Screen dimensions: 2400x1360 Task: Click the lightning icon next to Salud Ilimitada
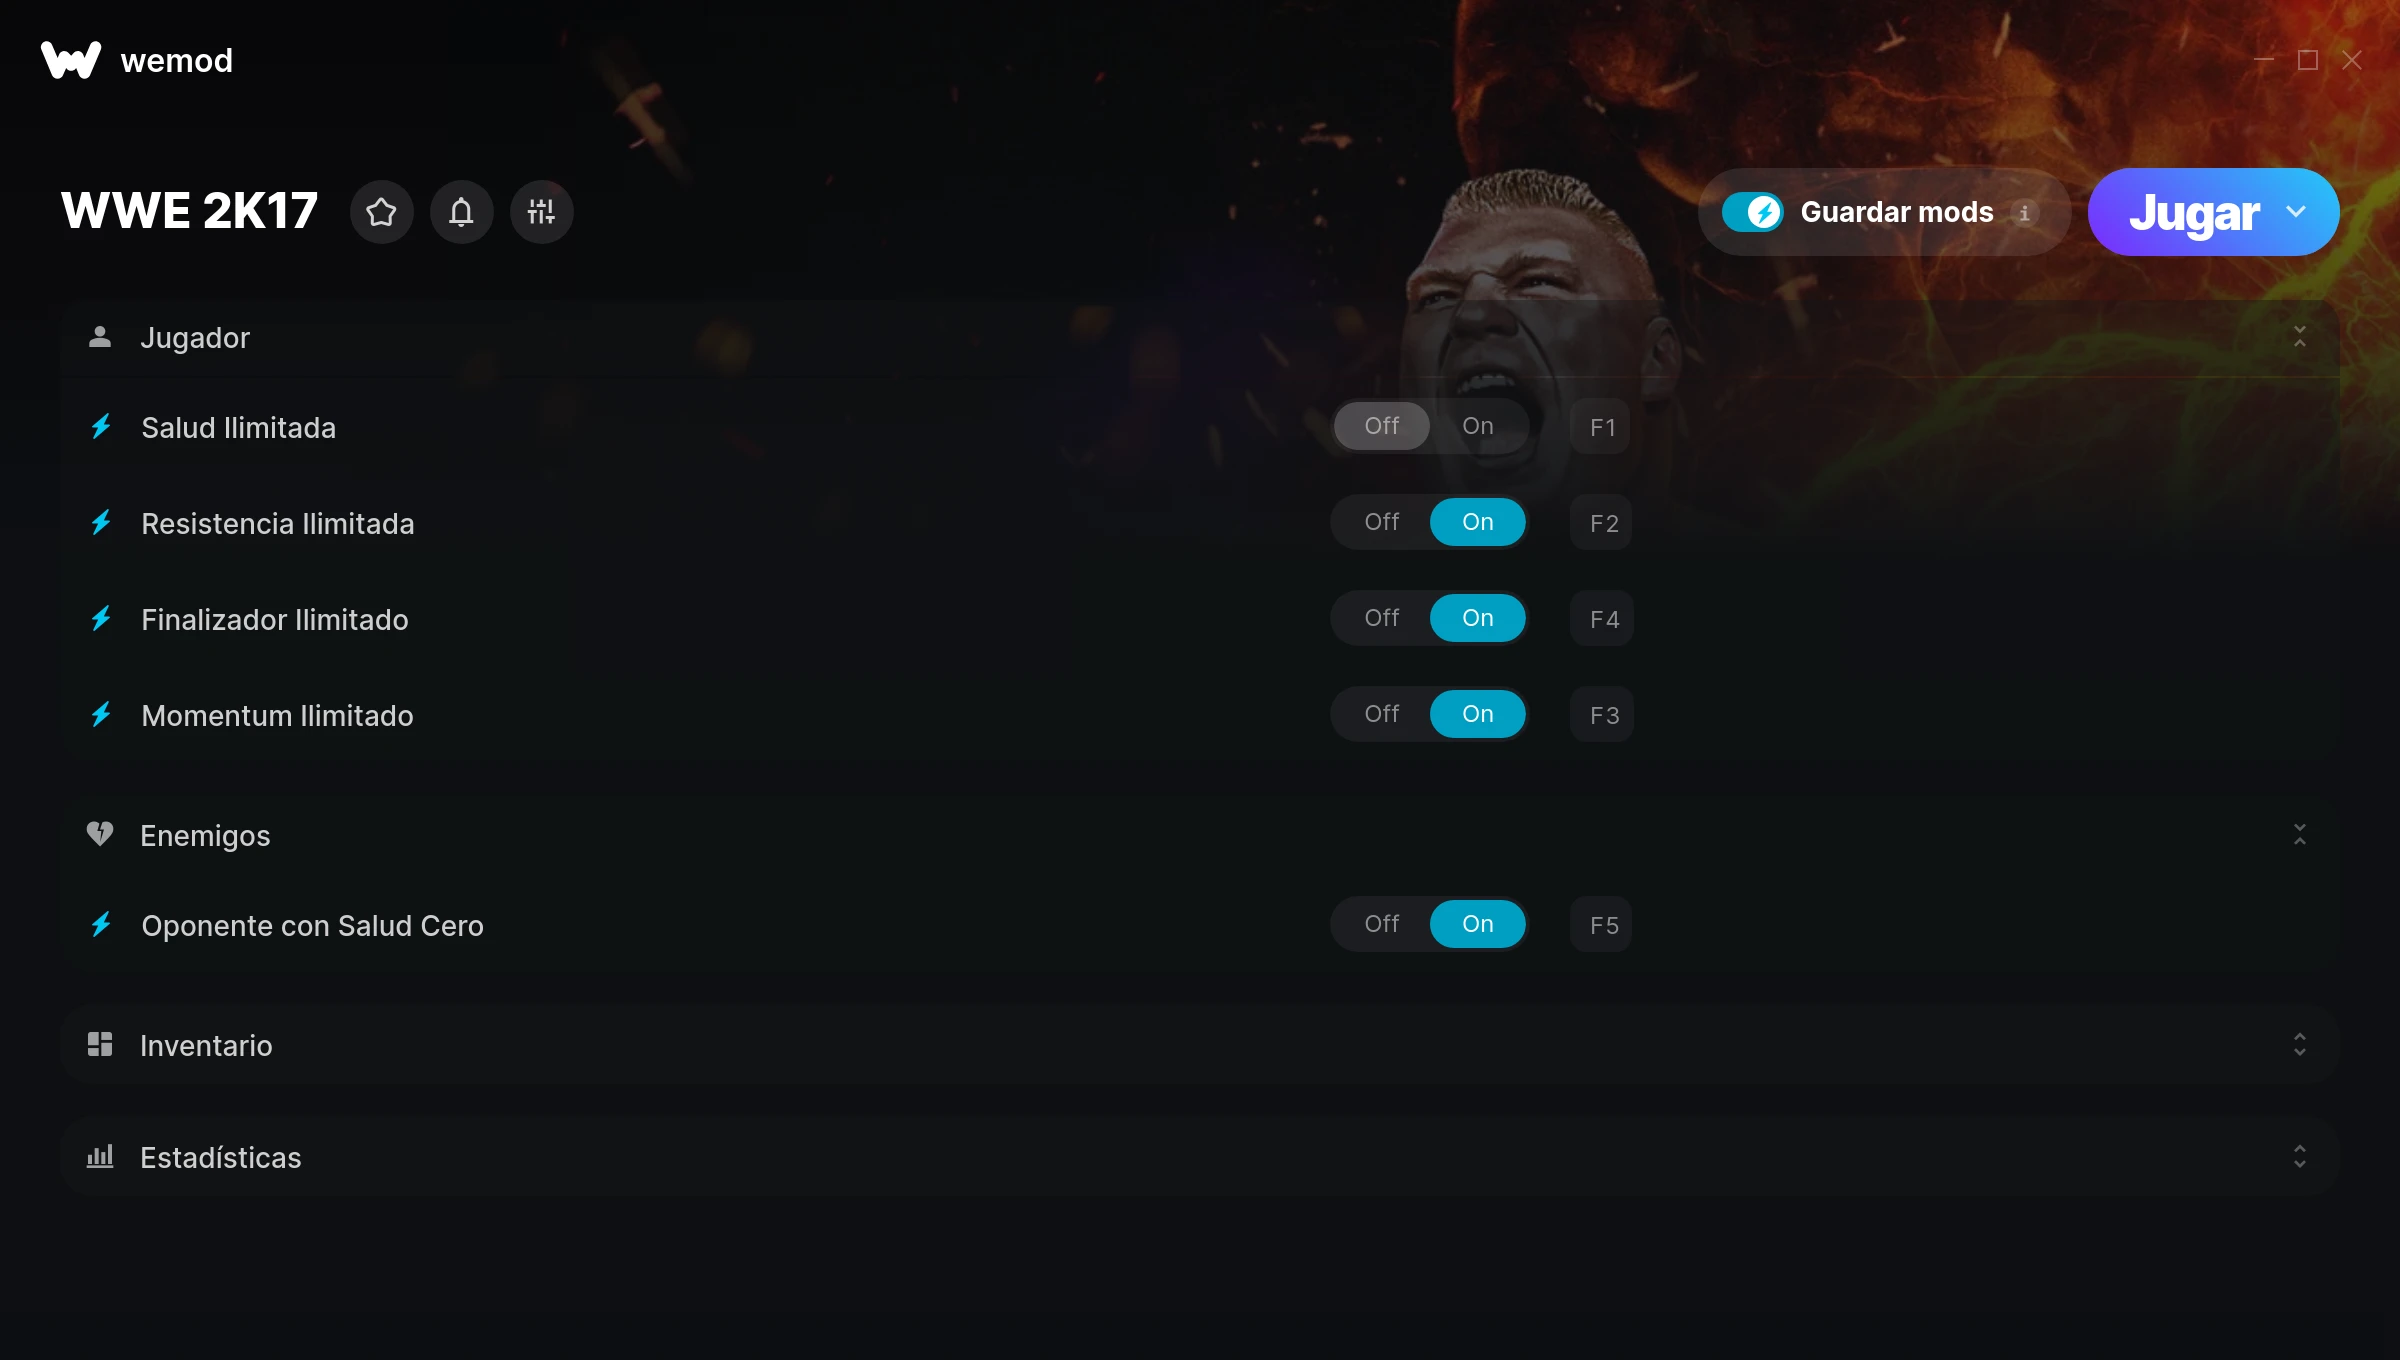tap(101, 427)
